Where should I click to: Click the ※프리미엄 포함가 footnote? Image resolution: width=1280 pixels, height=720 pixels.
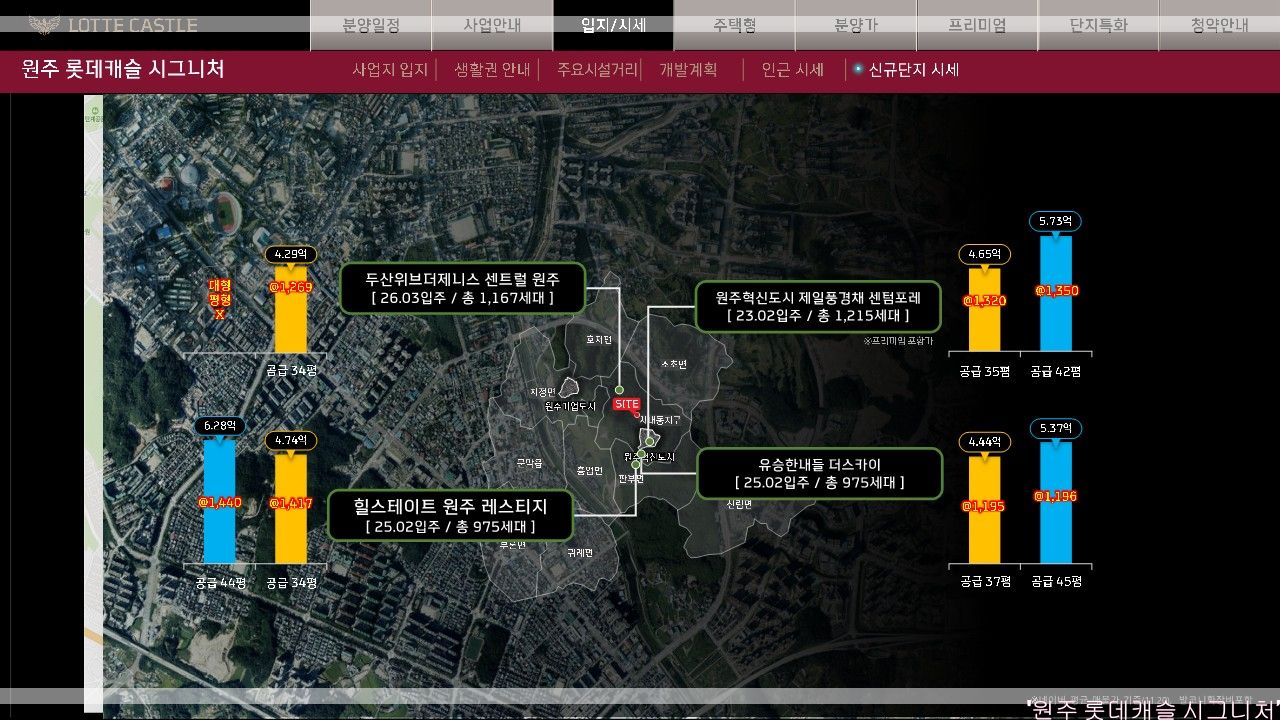pos(898,341)
